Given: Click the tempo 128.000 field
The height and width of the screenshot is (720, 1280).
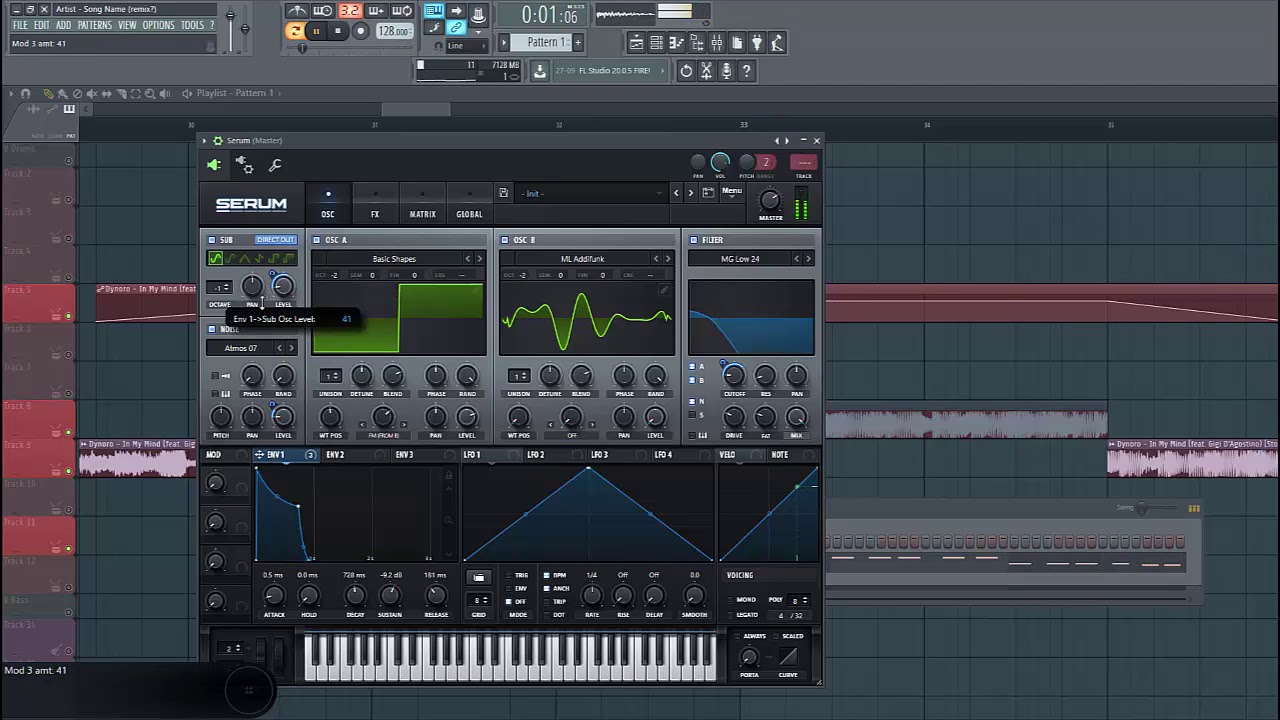Looking at the screenshot, I should coord(394,31).
